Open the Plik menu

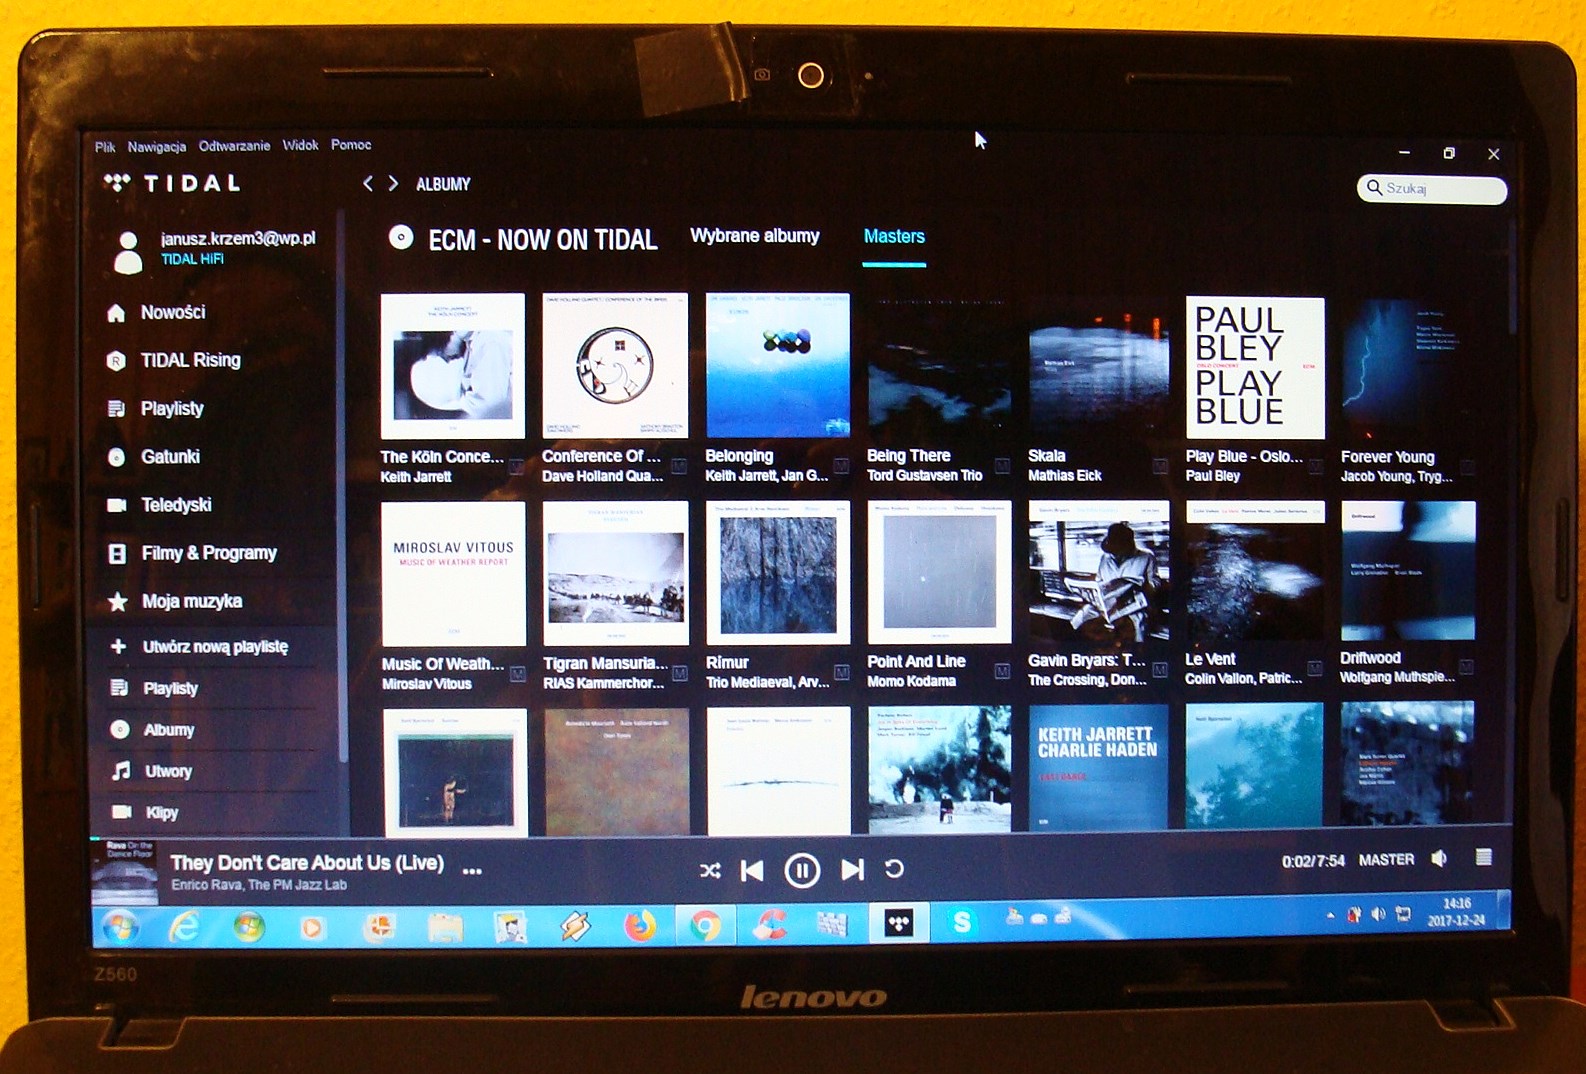point(105,147)
